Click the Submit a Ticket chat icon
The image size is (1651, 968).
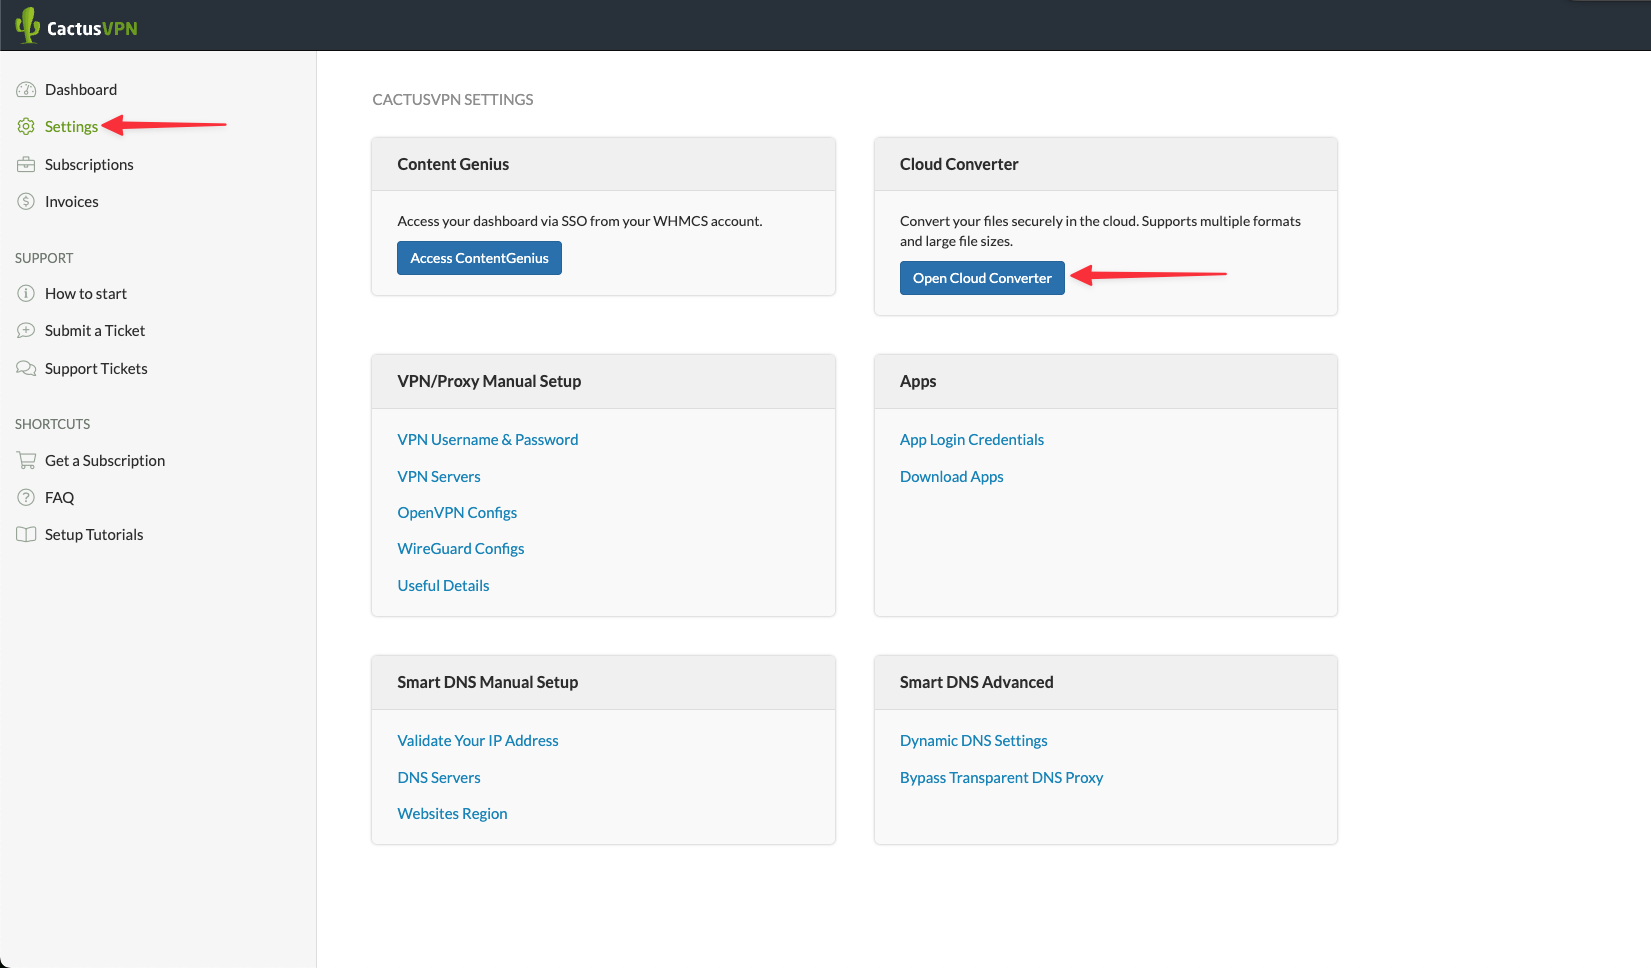pyautogui.click(x=26, y=331)
